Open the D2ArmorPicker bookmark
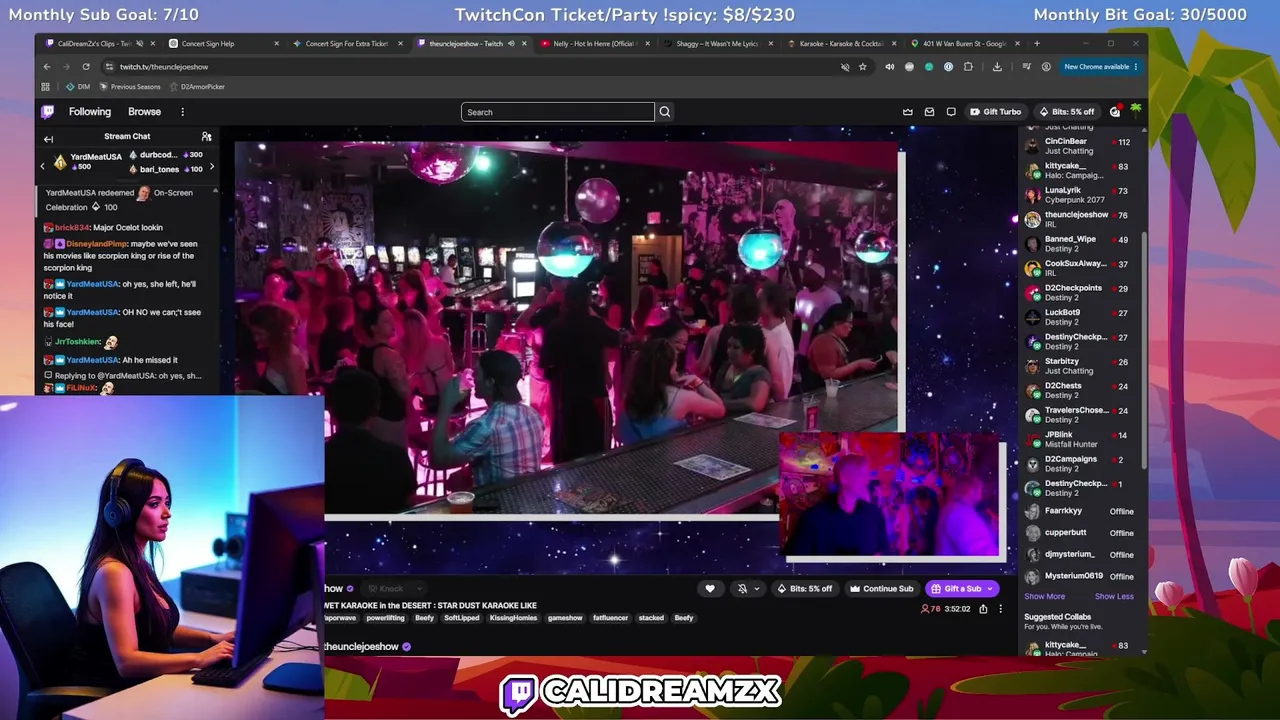1280x720 pixels. (197, 87)
